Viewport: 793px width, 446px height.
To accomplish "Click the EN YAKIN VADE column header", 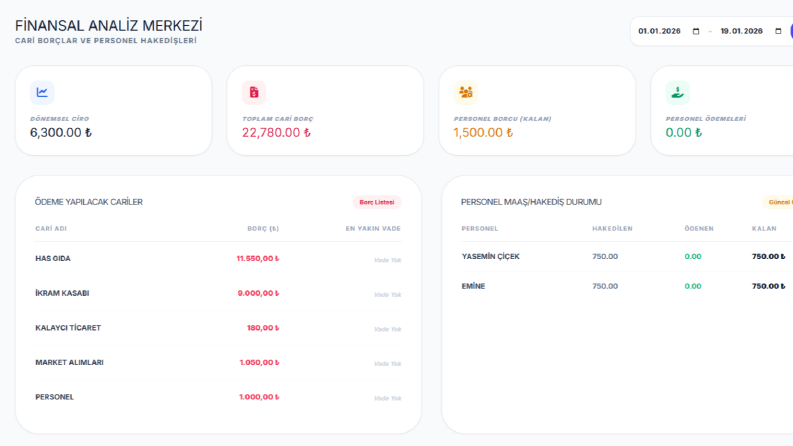I will point(373,229).
